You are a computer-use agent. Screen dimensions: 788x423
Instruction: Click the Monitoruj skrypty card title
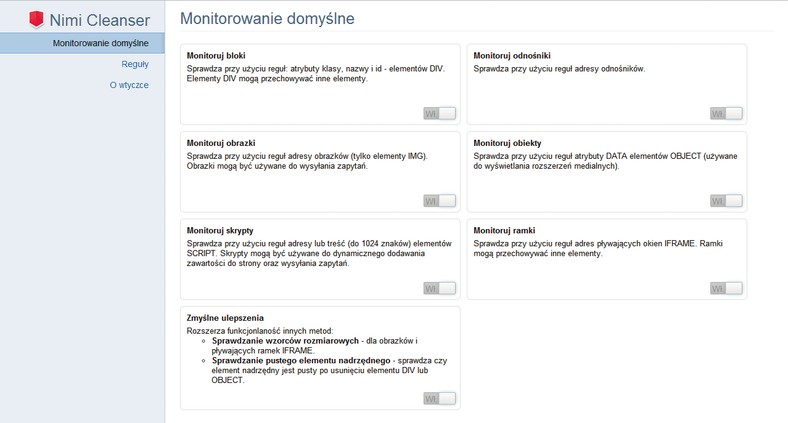click(220, 231)
